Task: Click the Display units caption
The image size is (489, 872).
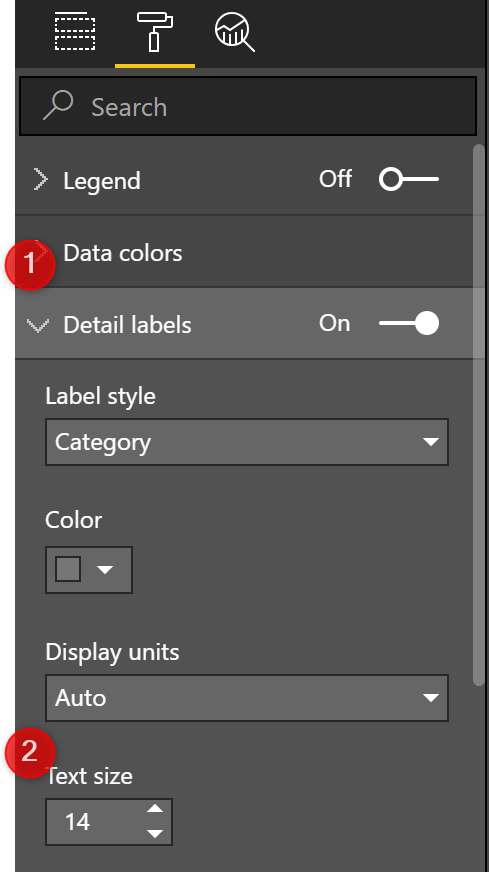Action: pos(112,652)
